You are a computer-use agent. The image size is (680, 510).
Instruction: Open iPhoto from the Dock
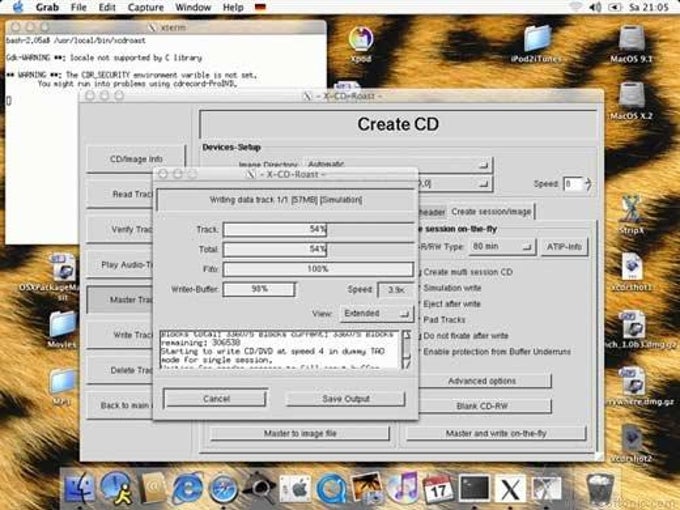(x=367, y=489)
